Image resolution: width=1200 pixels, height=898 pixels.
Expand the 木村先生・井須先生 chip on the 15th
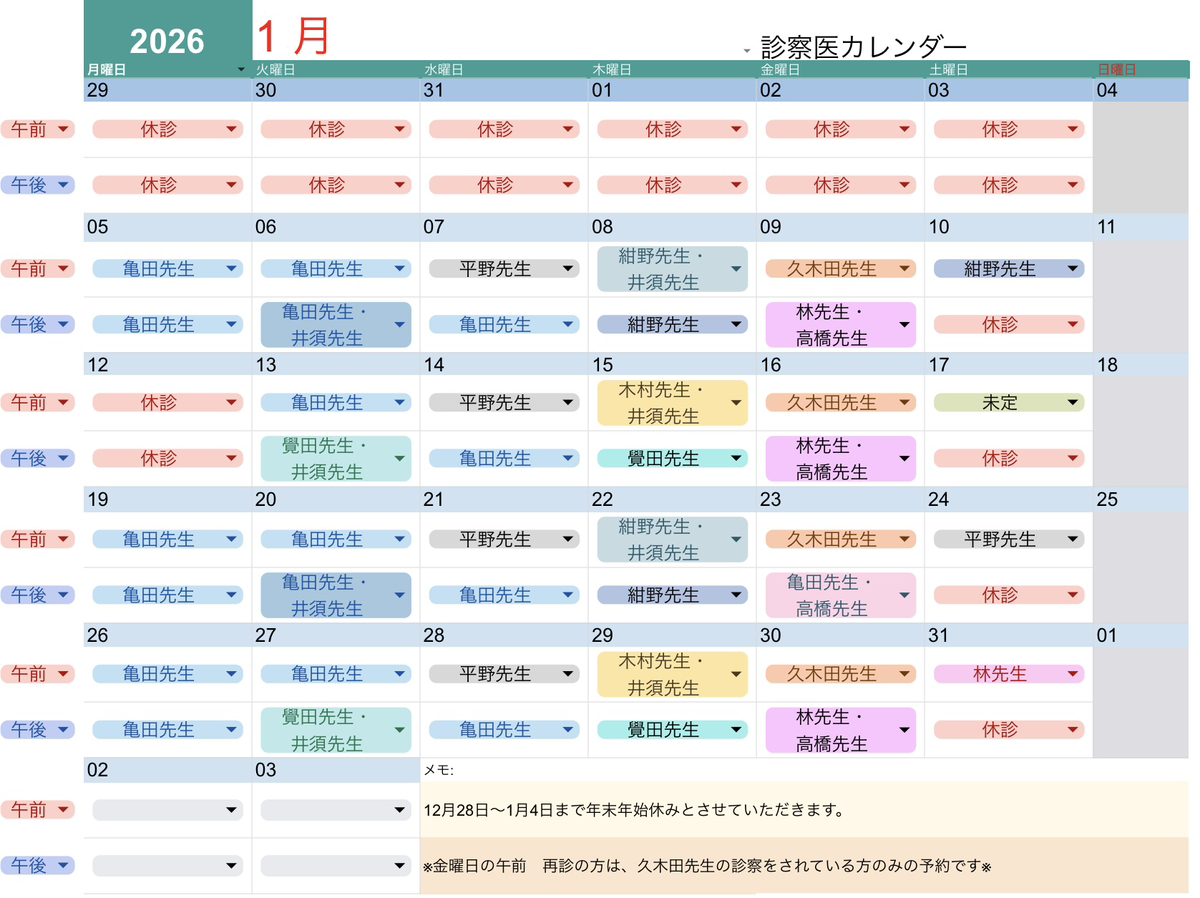[736, 403]
